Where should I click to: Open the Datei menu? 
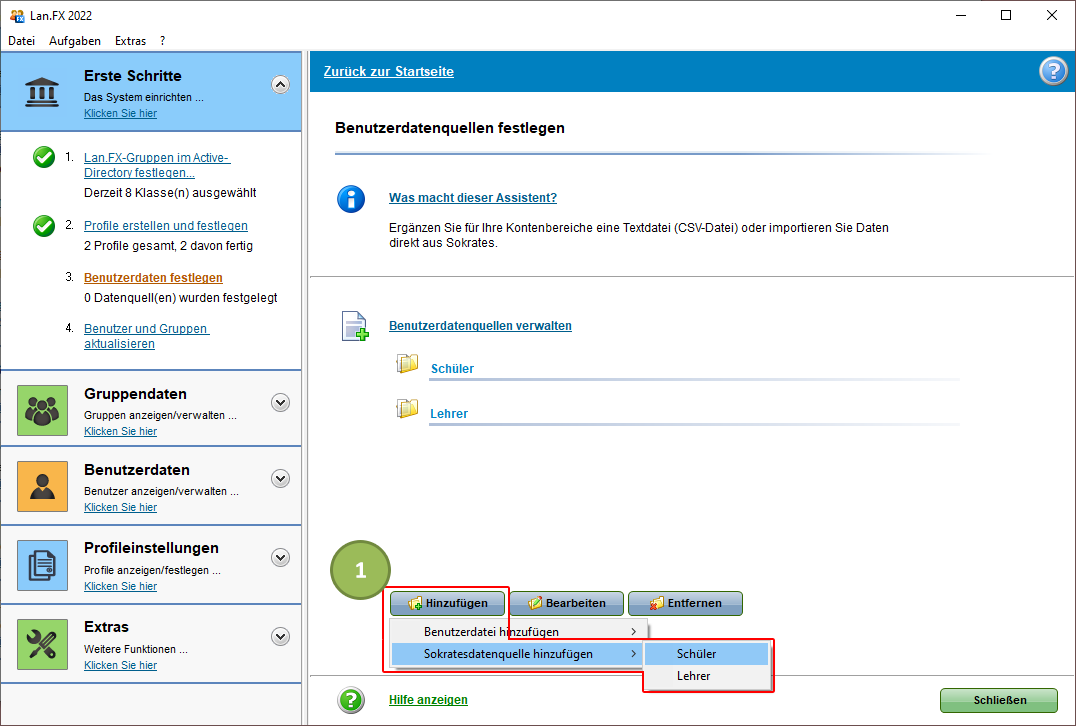pyautogui.click(x=21, y=40)
